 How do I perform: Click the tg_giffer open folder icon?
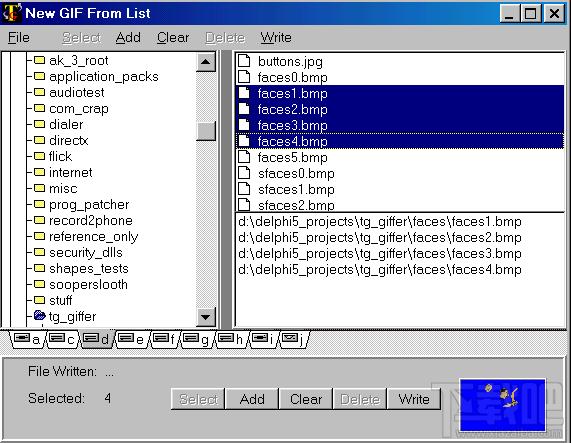pos(39,315)
